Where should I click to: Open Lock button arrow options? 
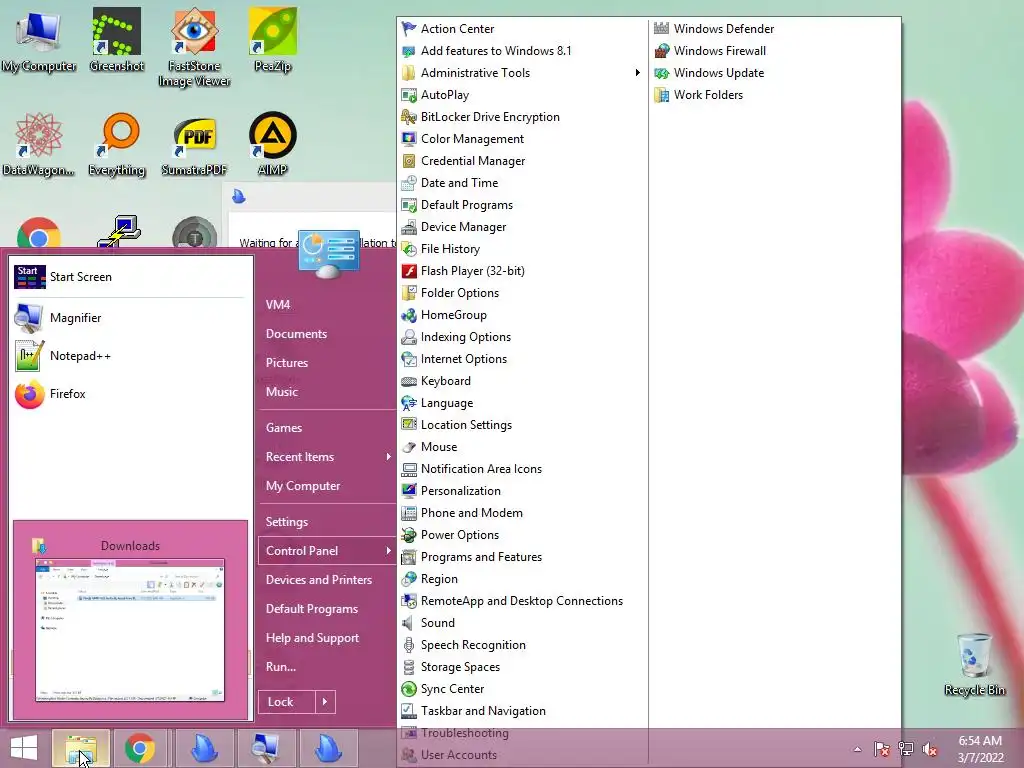click(325, 702)
